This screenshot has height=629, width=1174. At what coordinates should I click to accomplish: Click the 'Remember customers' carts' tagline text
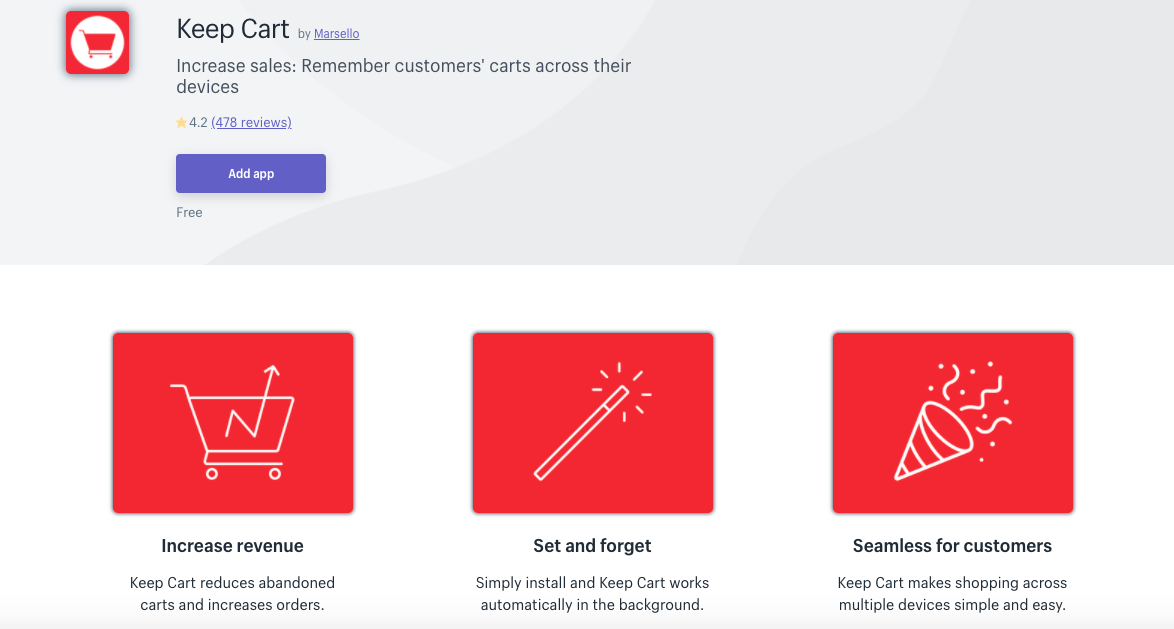tap(404, 76)
